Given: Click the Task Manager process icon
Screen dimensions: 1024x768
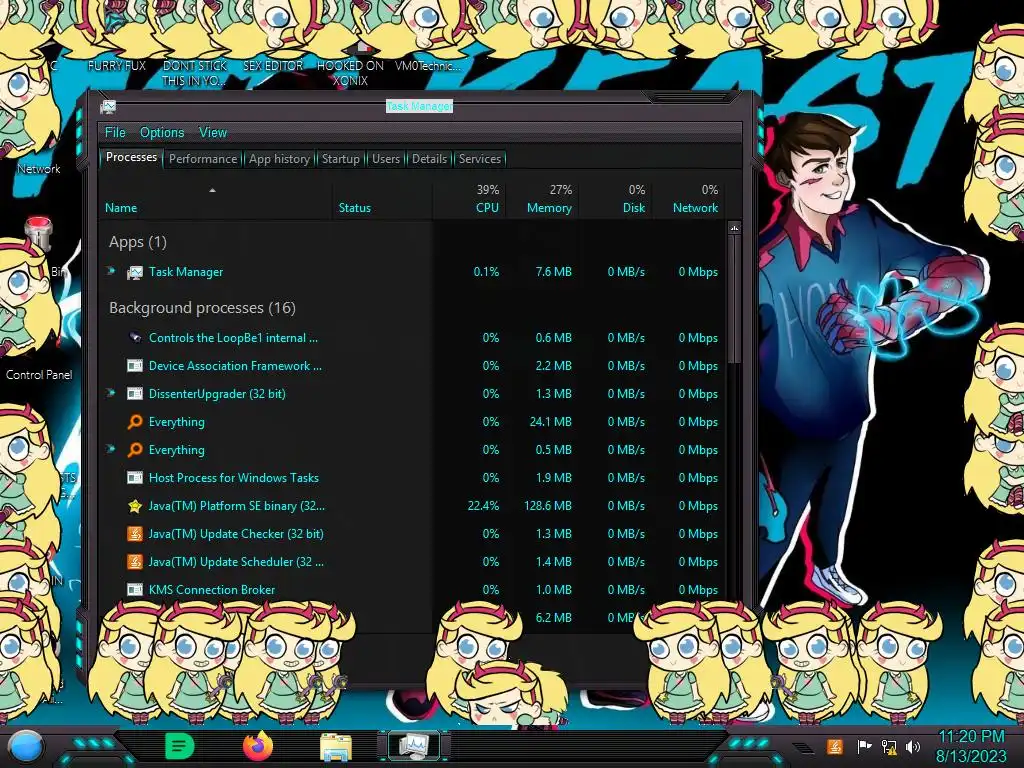Looking at the screenshot, I should (x=135, y=272).
